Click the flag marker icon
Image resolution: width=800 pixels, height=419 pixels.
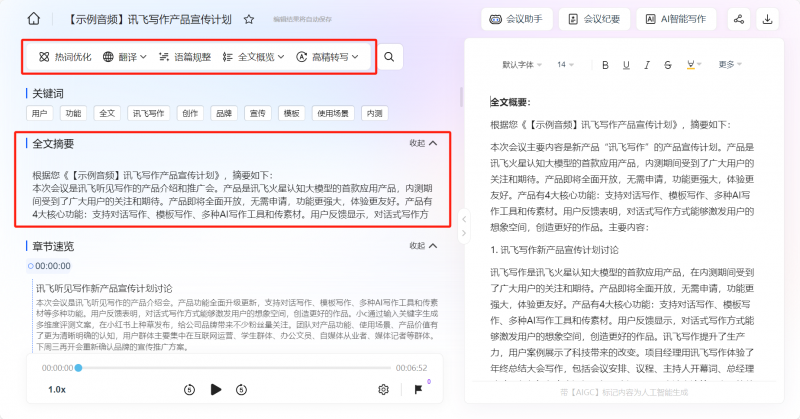pos(418,390)
